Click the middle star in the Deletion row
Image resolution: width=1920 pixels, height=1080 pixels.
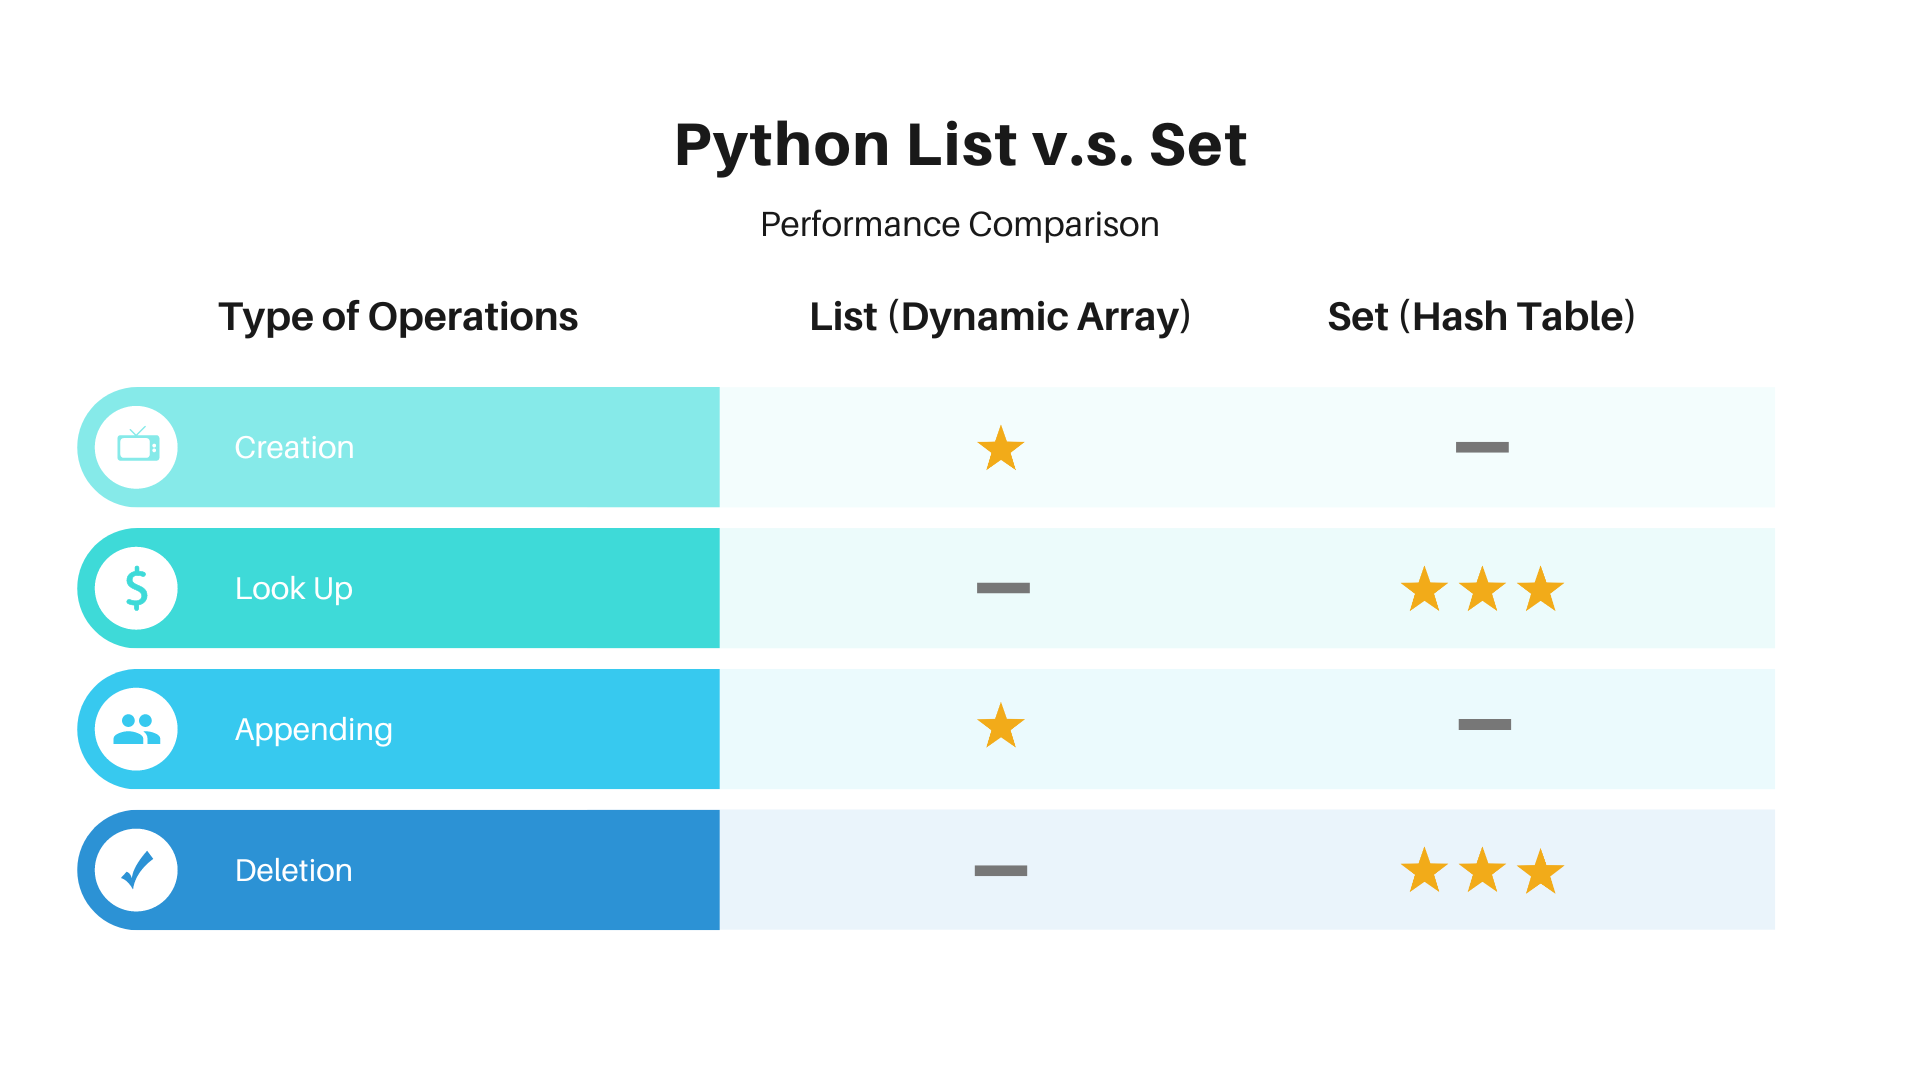click(1482, 871)
